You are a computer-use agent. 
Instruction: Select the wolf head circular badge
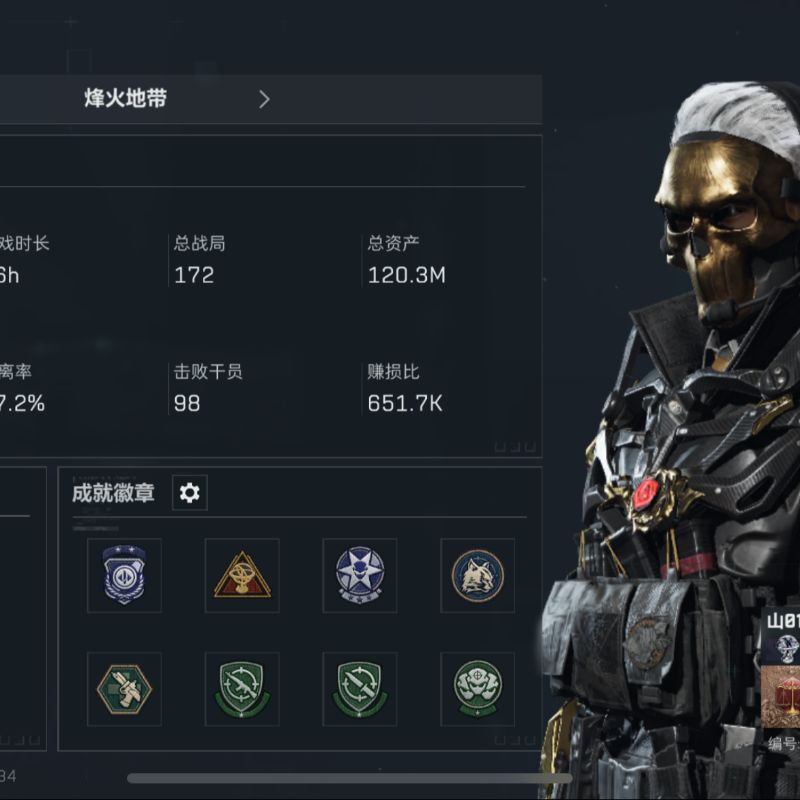pos(478,575)
